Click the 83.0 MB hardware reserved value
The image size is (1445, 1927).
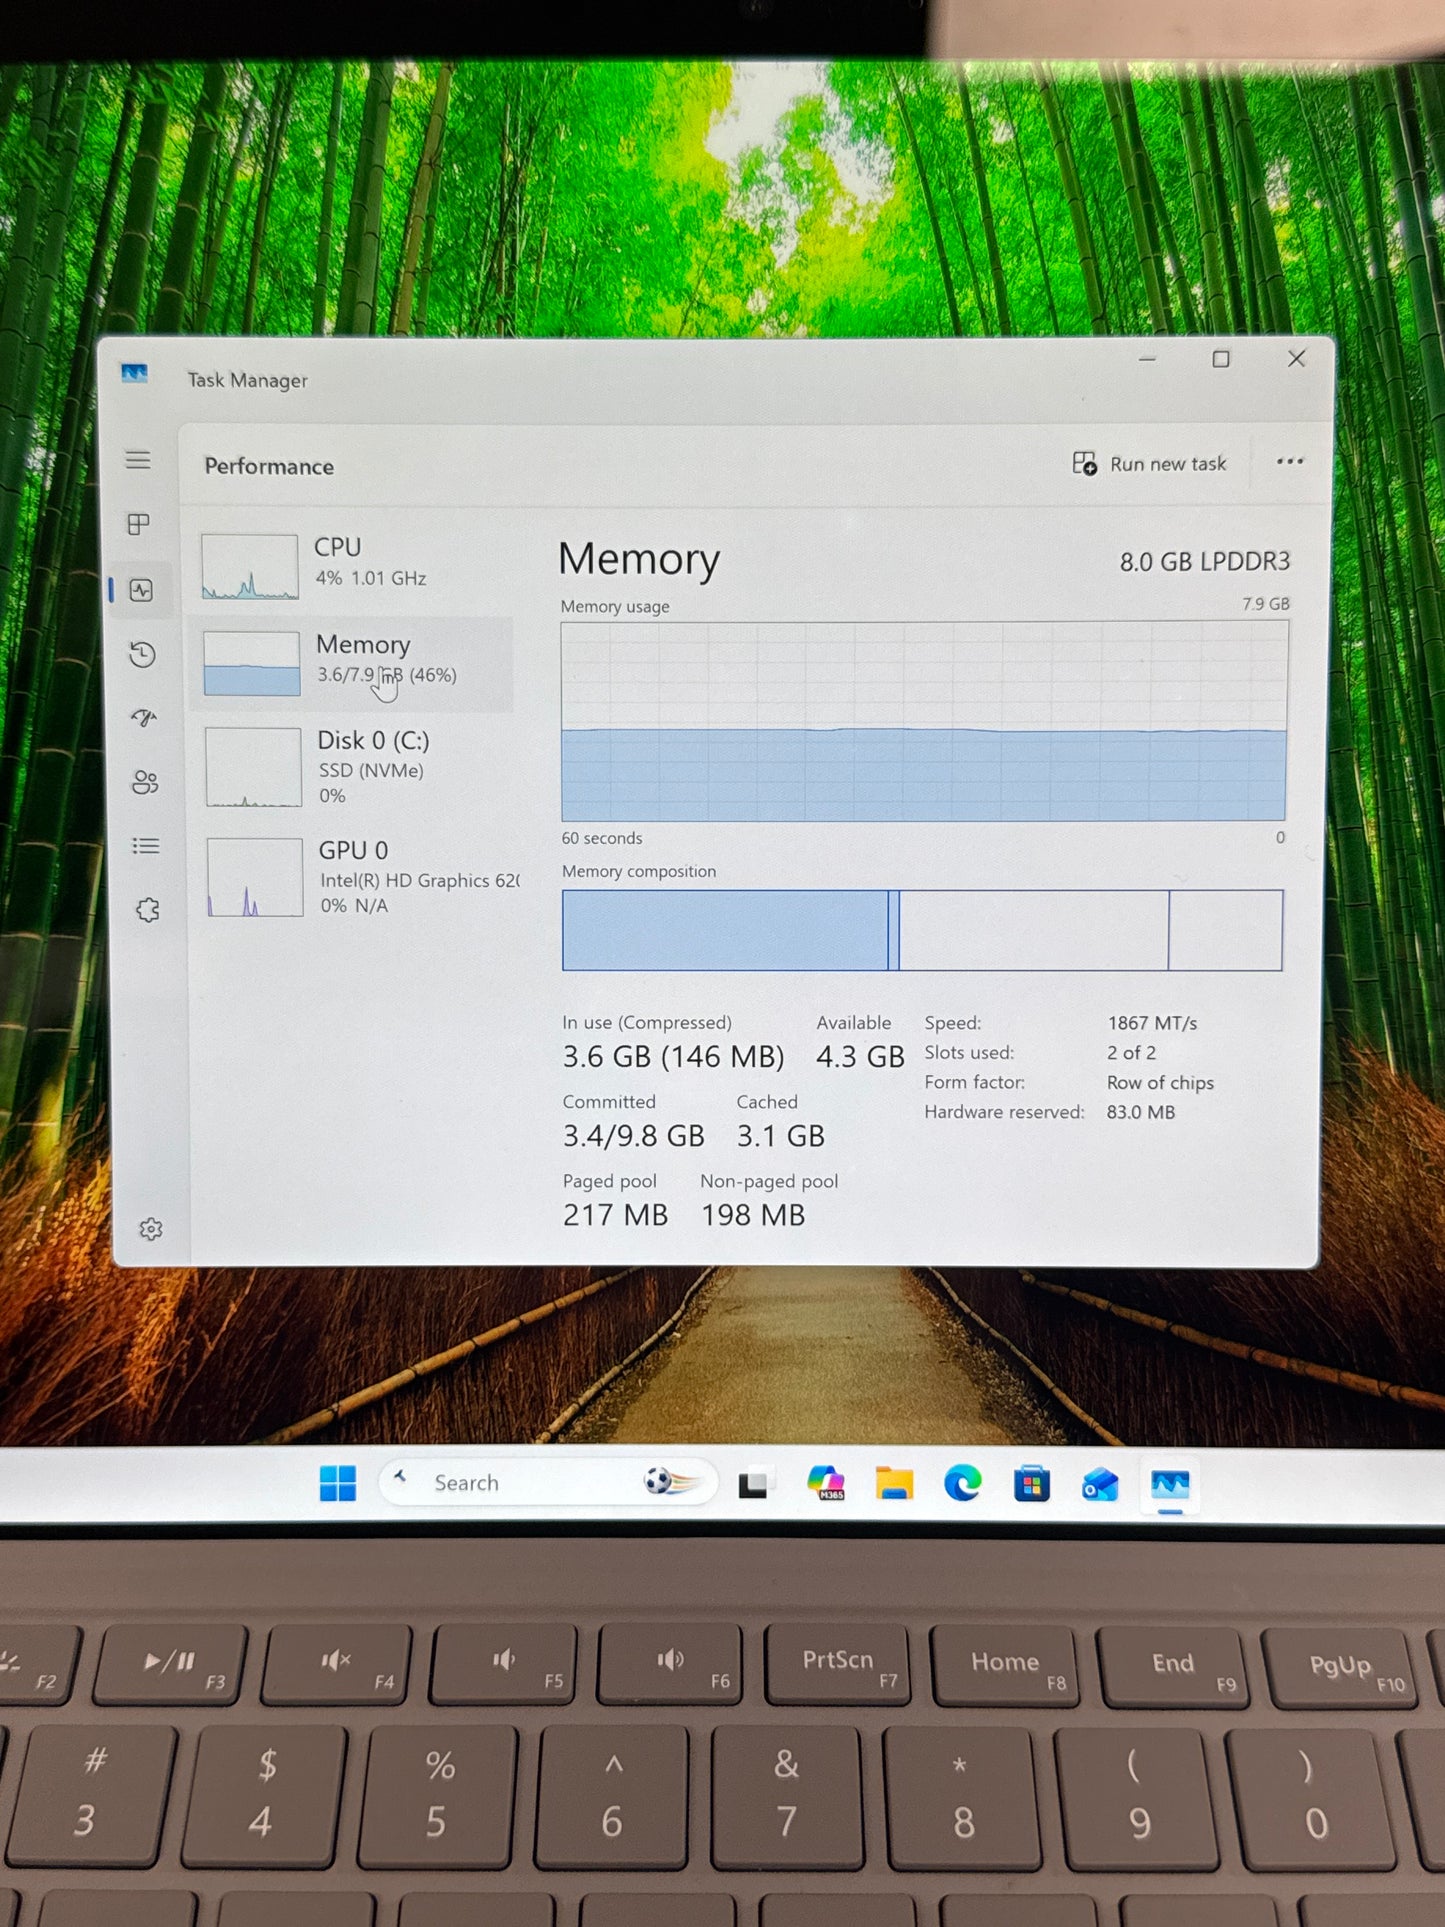(x=1140, y=1112)
